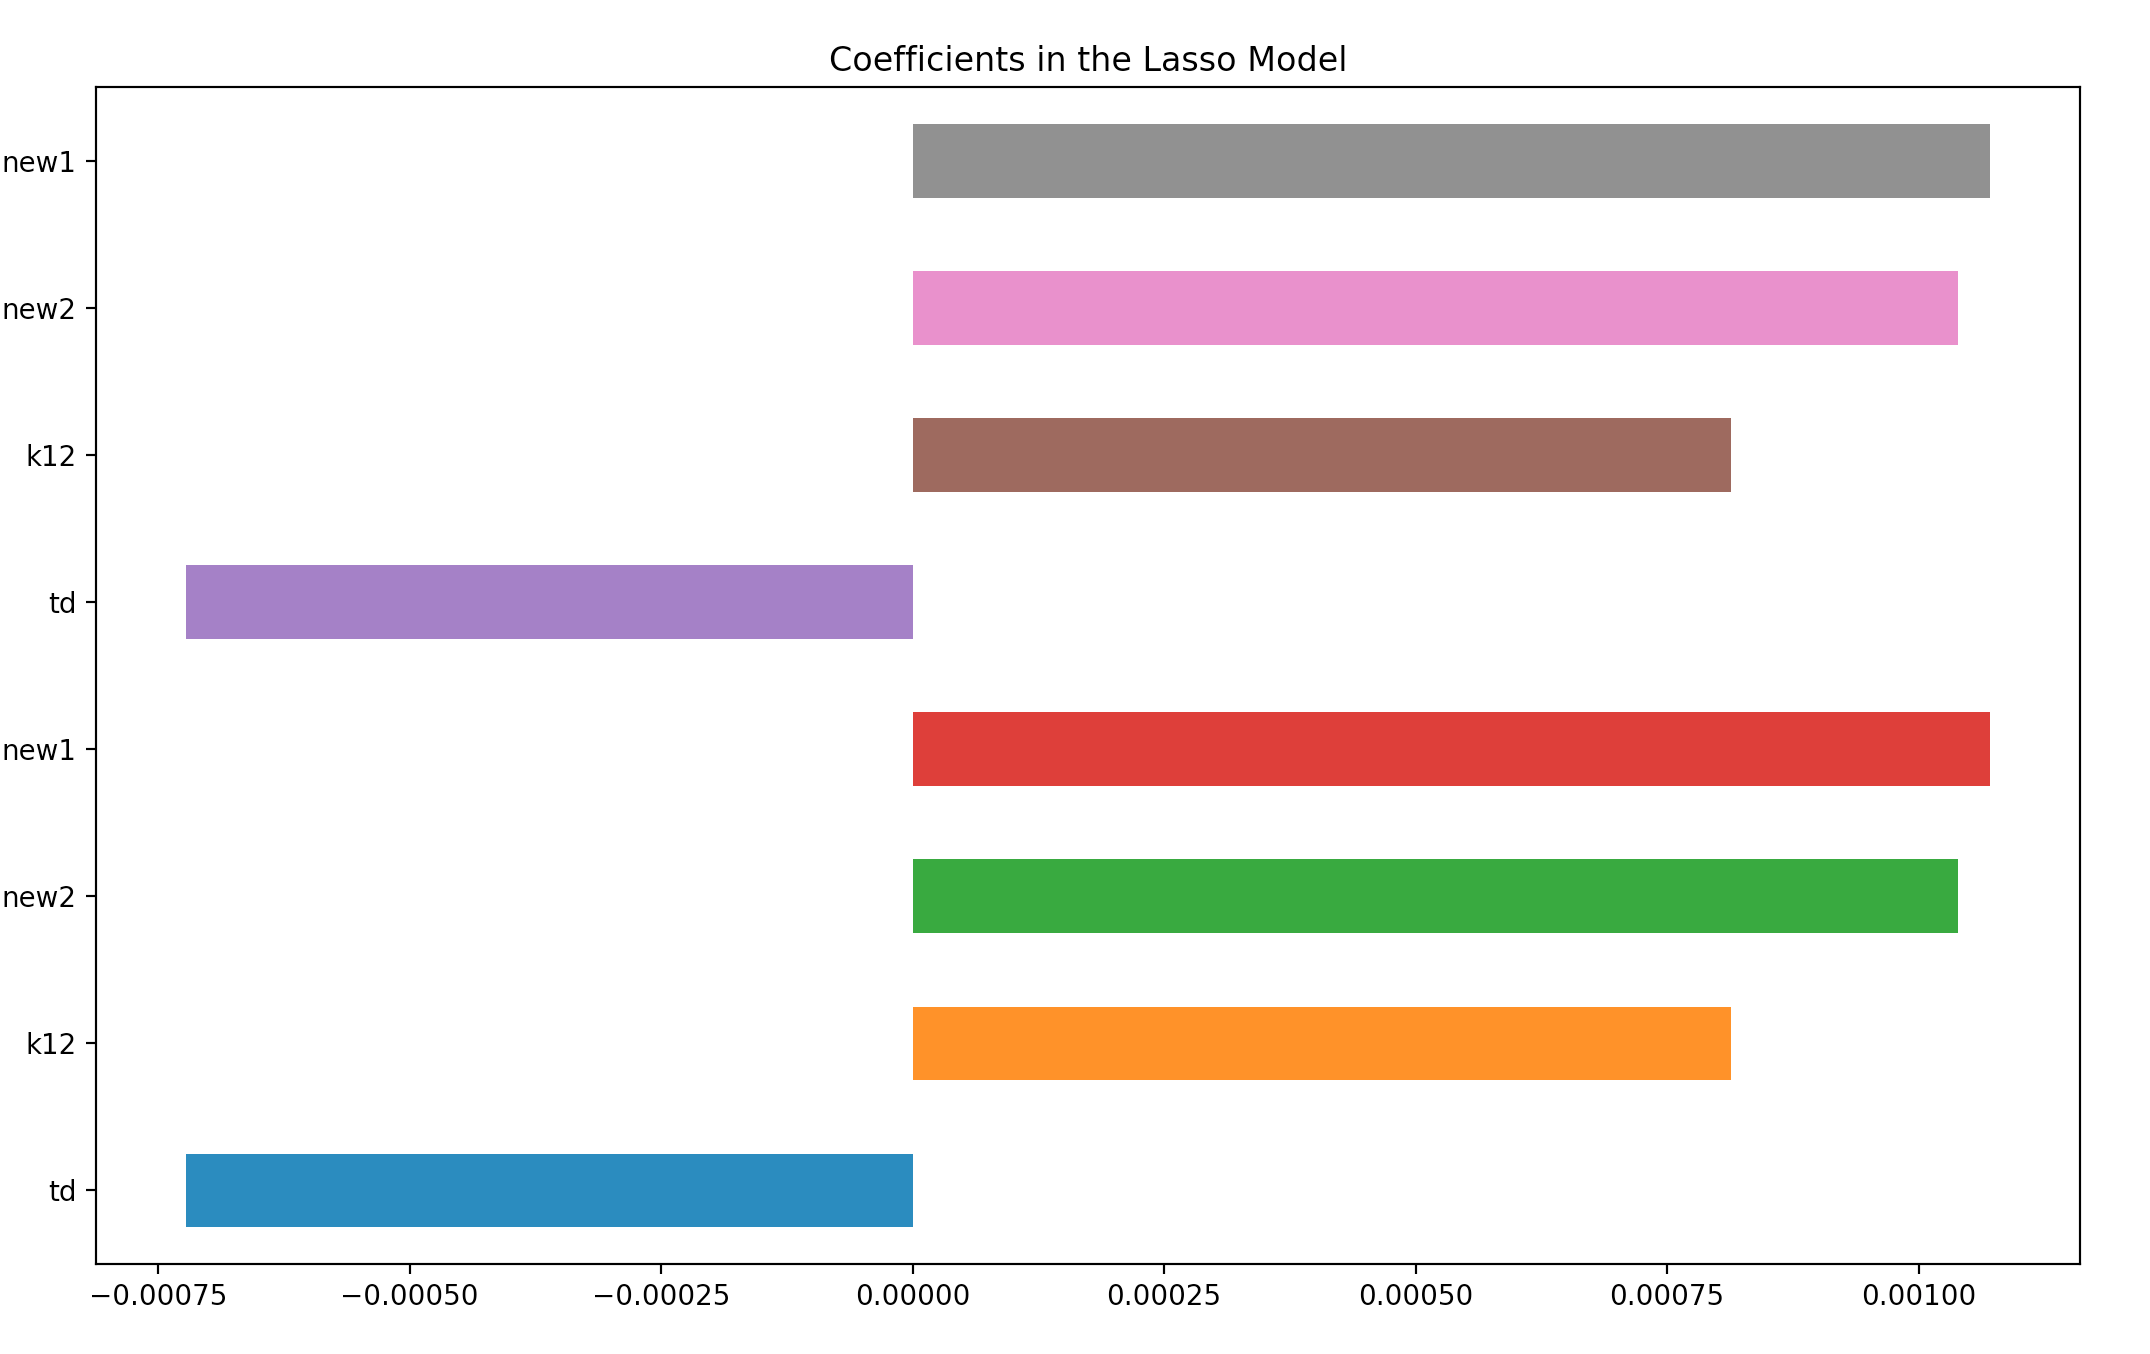Click the x-axis tick label −0.00025
The height and width of the screenshot is (1354, 2150).
[661, 1296]
